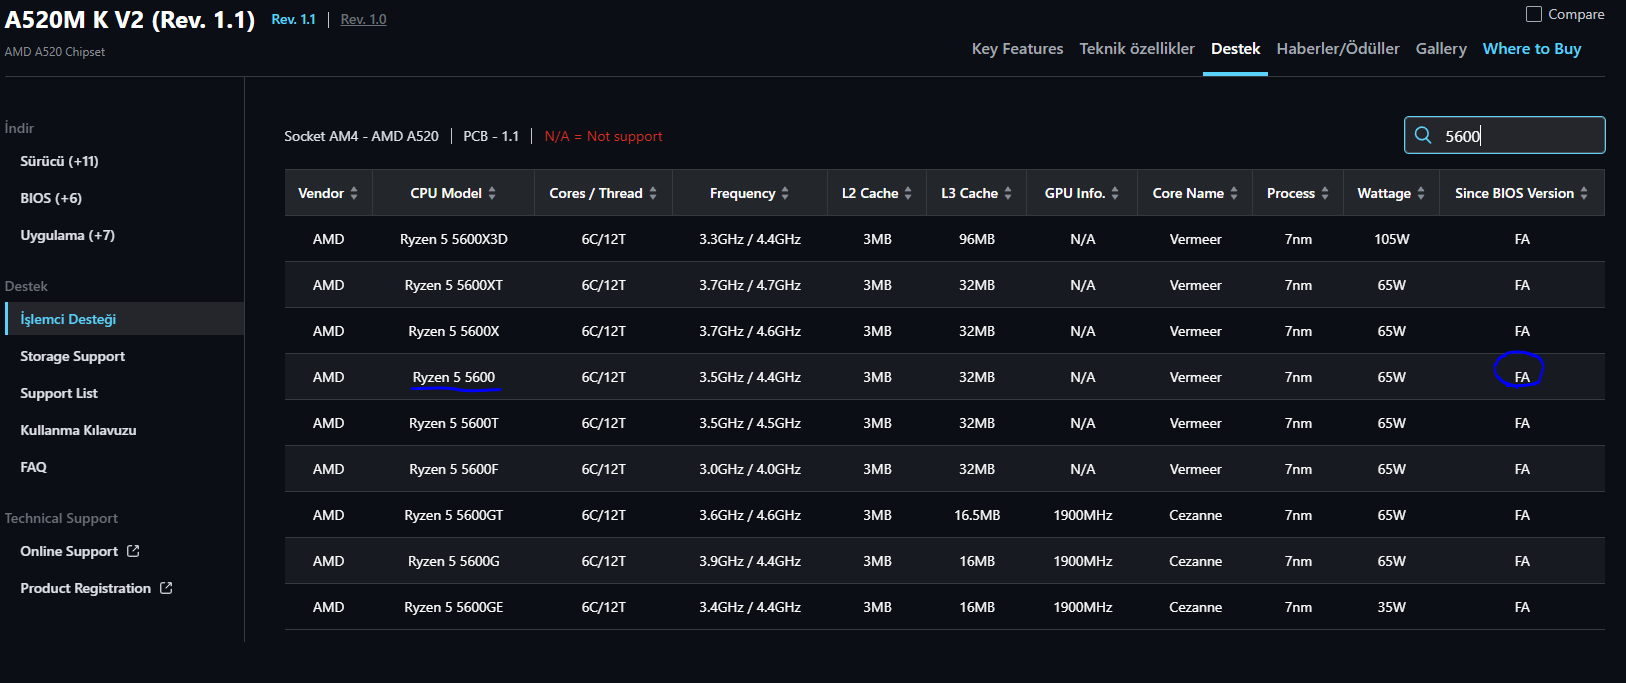
Task: Select the Ryzen 5 5600F cell
Action: [x=454, y=469]
